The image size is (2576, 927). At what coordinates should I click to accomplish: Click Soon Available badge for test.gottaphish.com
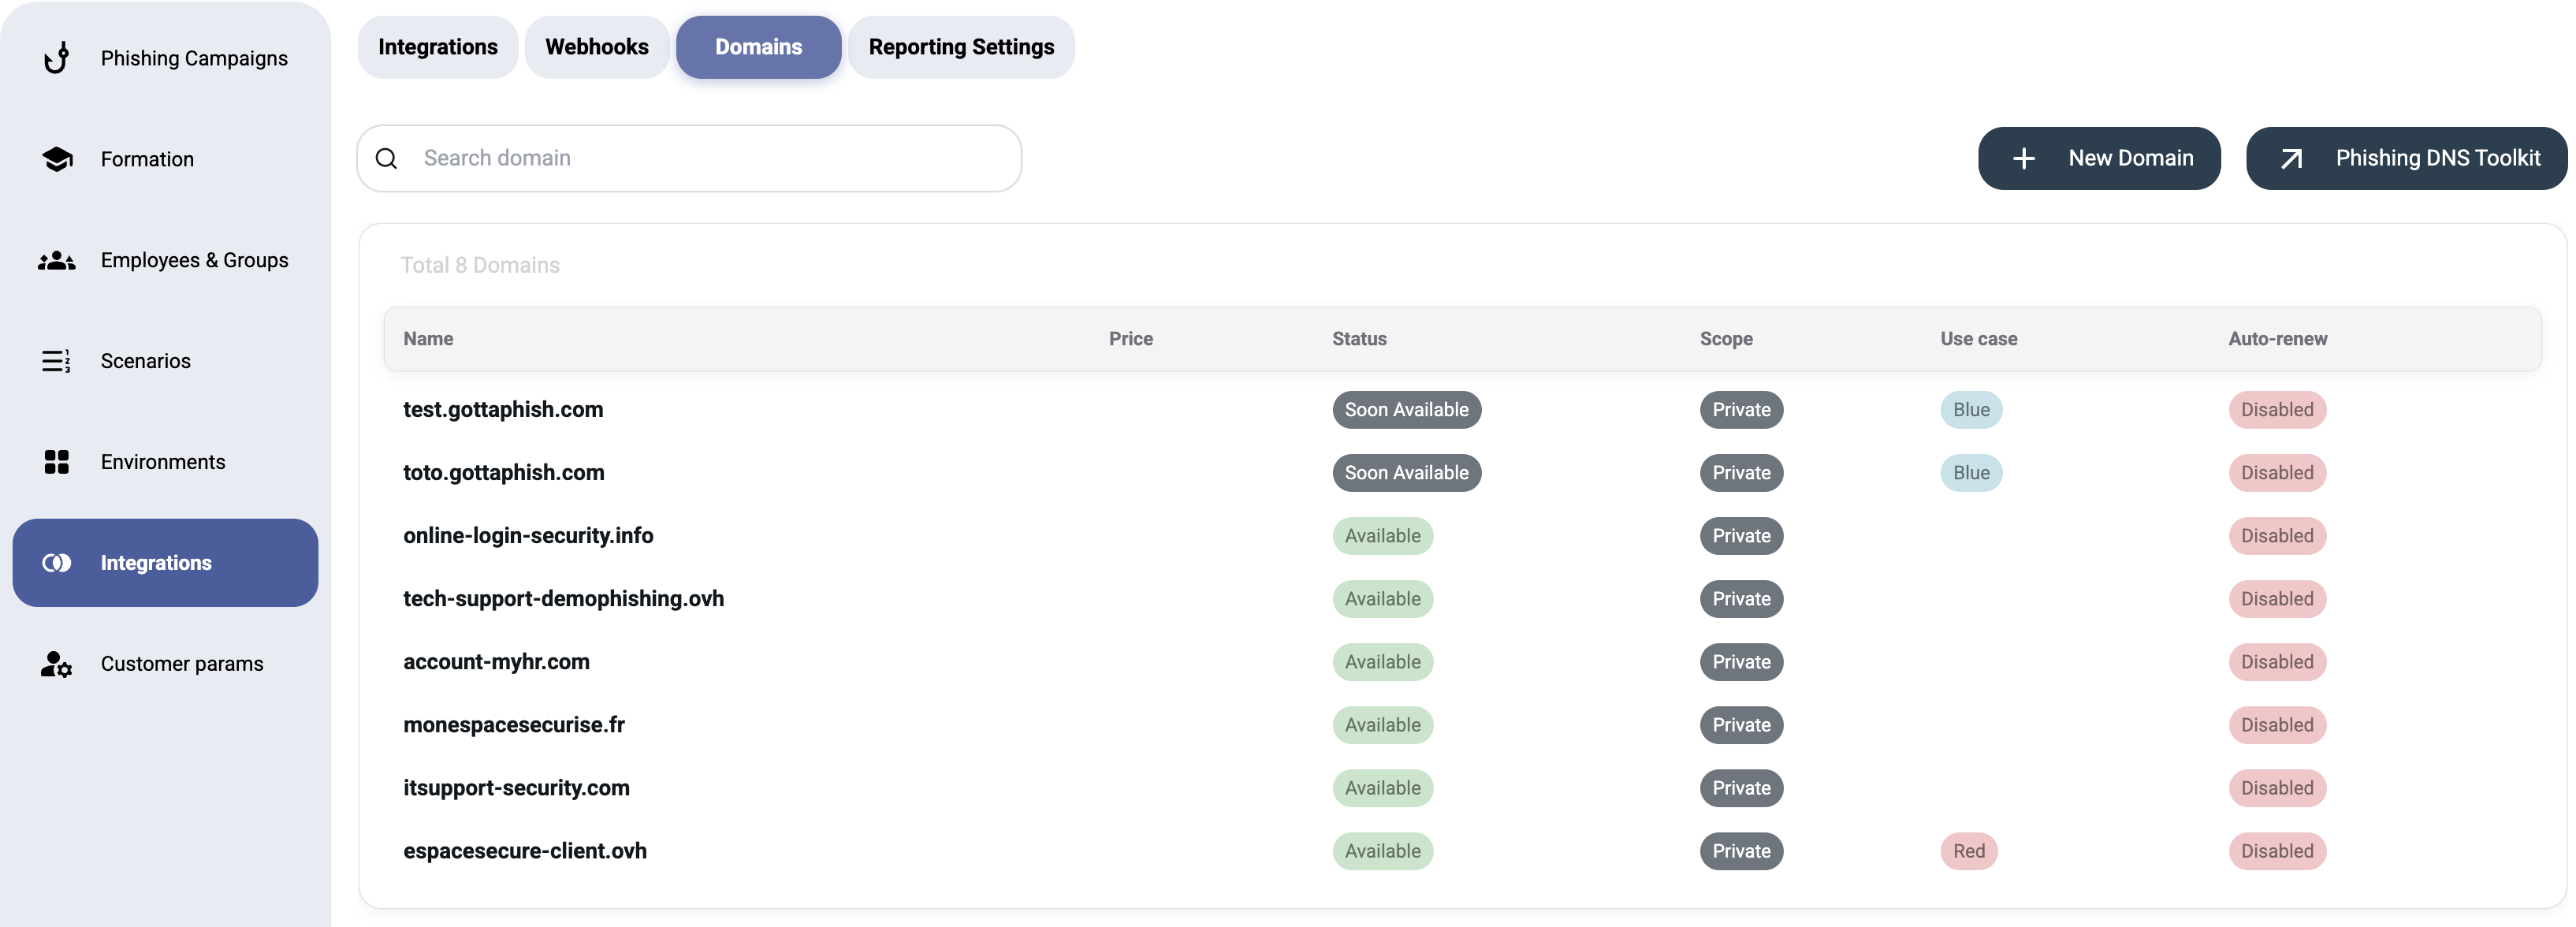click(x=1406, y=410)
